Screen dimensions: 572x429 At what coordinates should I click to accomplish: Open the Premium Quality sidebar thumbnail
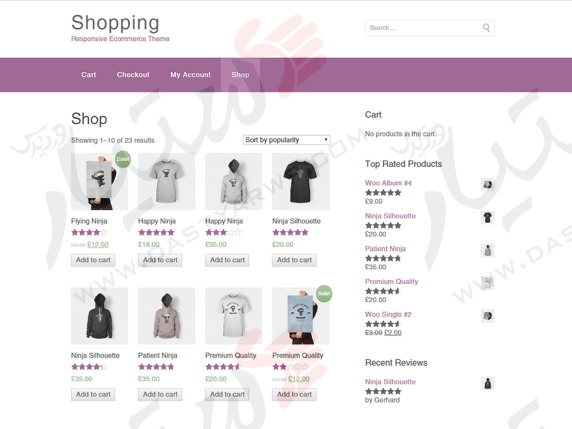pos(488,283)
